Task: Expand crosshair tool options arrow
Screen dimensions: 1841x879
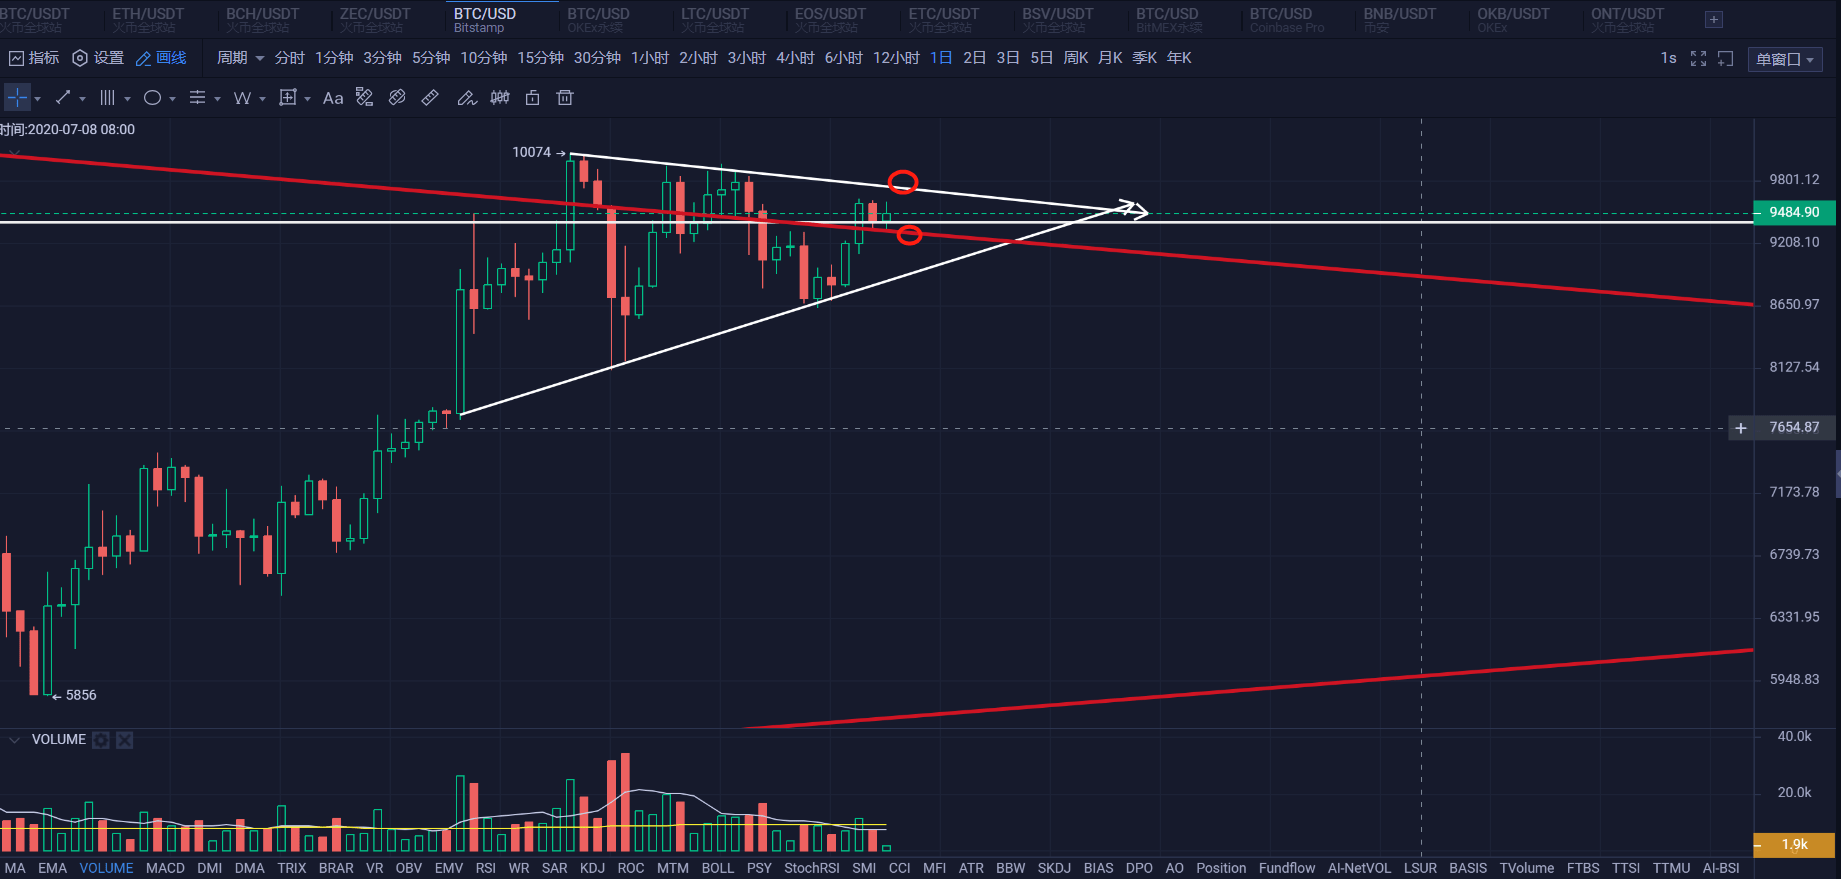Action: point(38,99)
